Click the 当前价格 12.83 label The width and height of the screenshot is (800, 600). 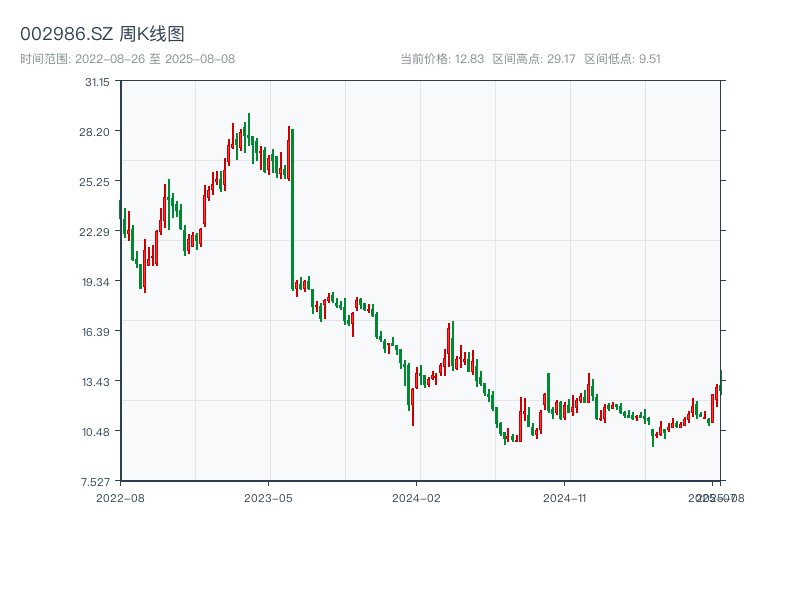tap(442, 59)
